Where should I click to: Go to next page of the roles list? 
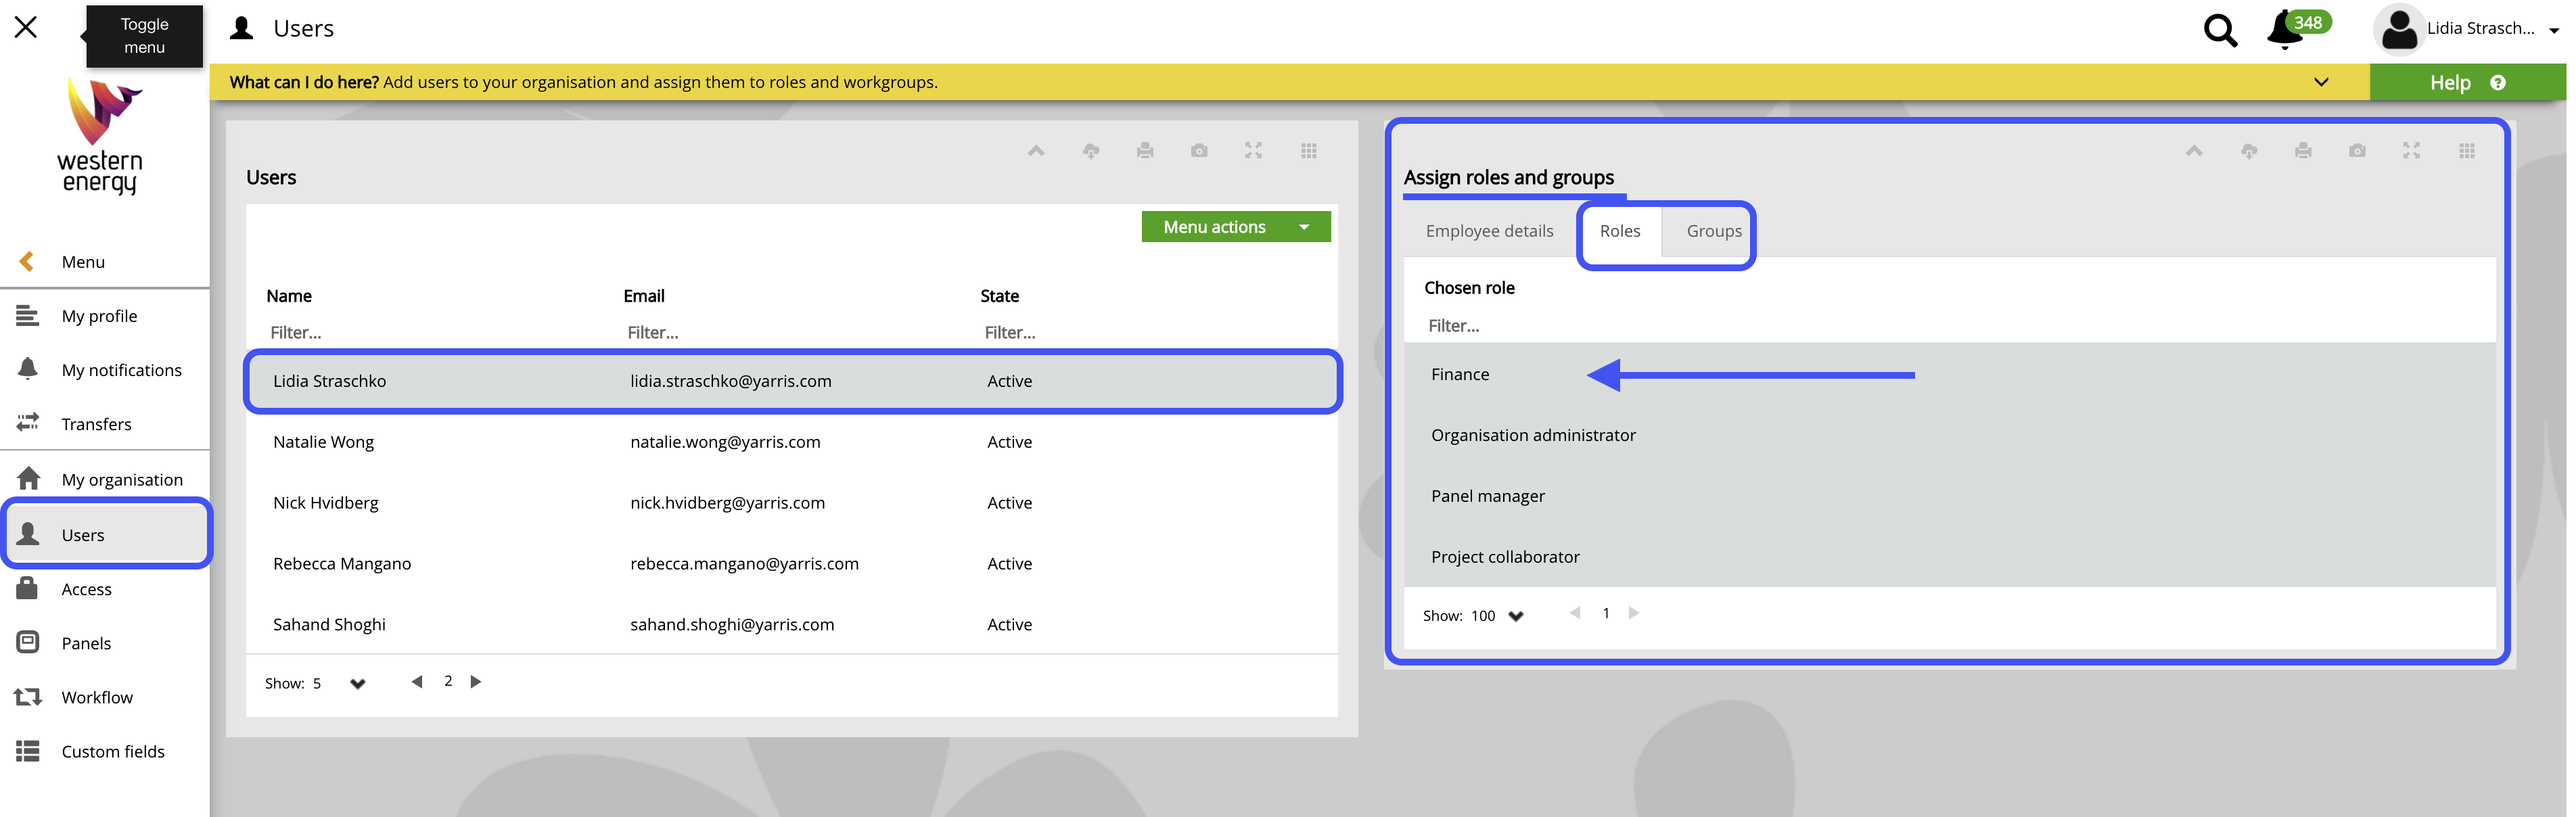pyautogui.click(x=1634, y=613)
